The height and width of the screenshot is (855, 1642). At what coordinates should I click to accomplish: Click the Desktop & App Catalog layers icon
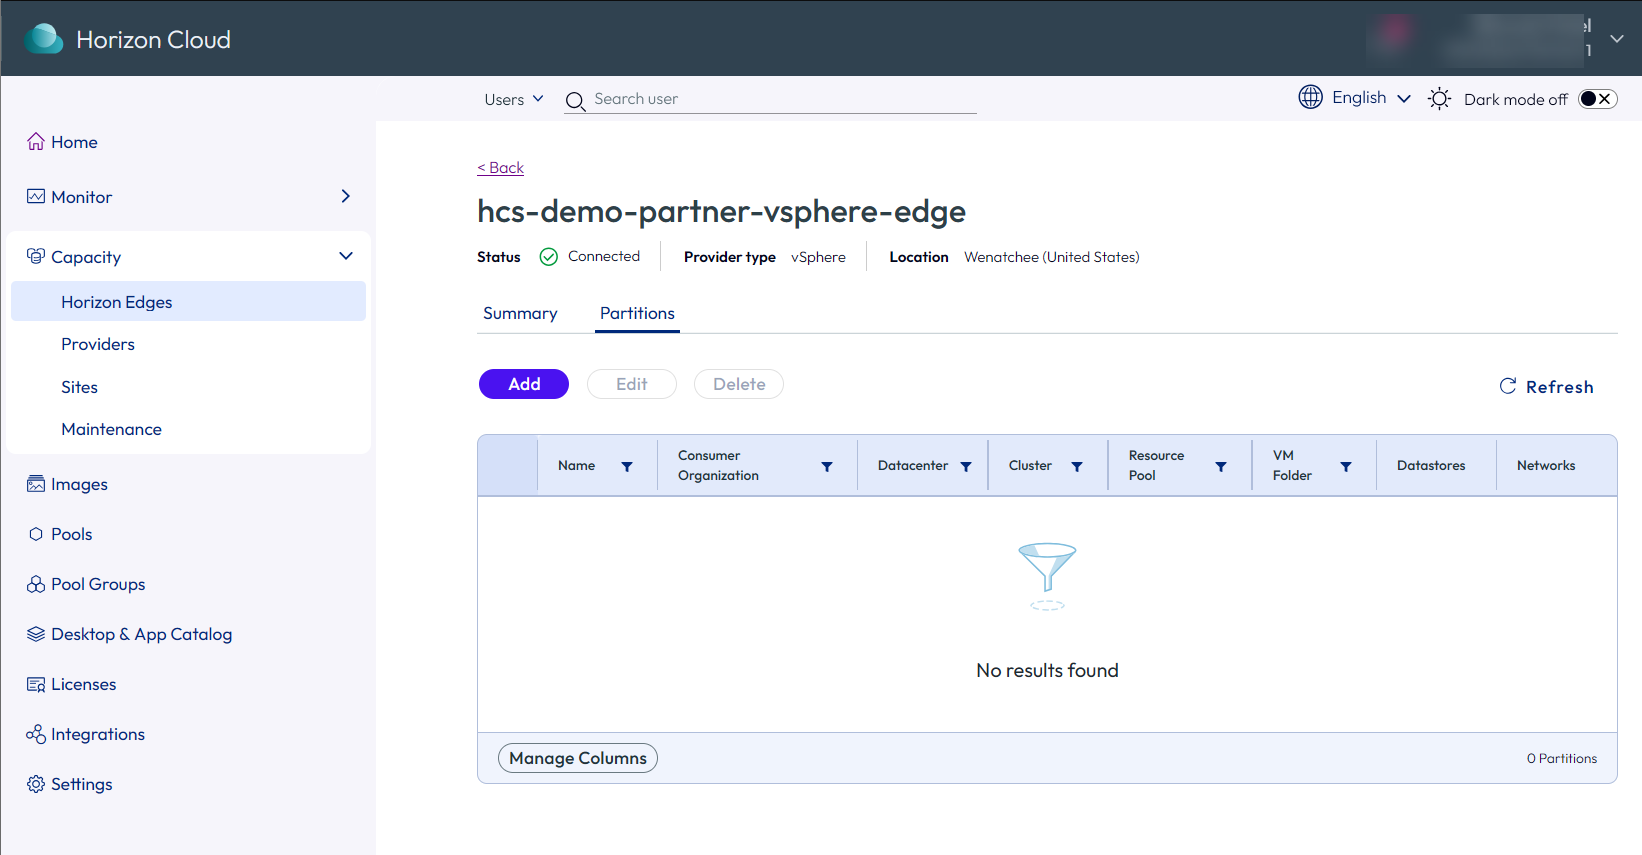click(x=36, y=634)
